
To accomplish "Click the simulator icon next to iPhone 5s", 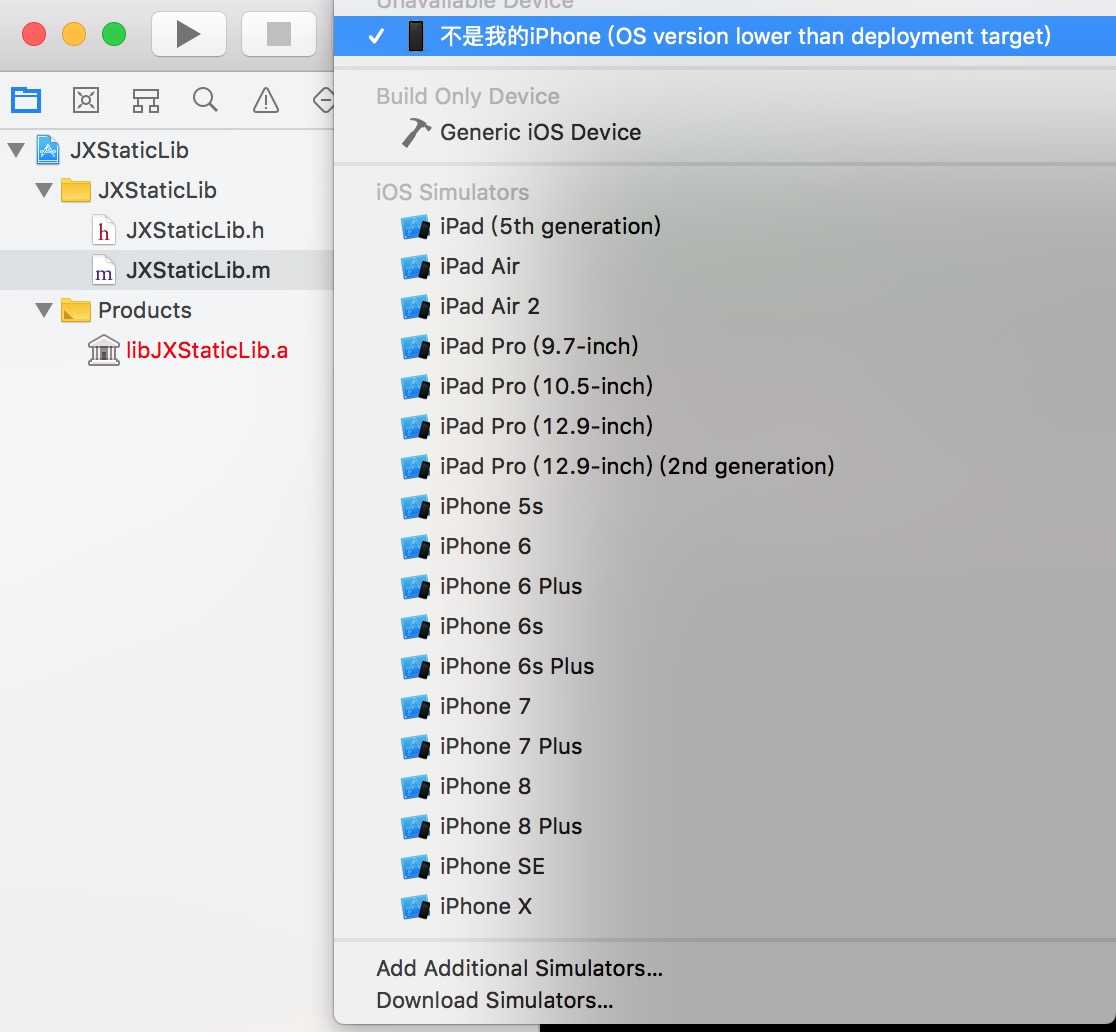I will [416, 507].
